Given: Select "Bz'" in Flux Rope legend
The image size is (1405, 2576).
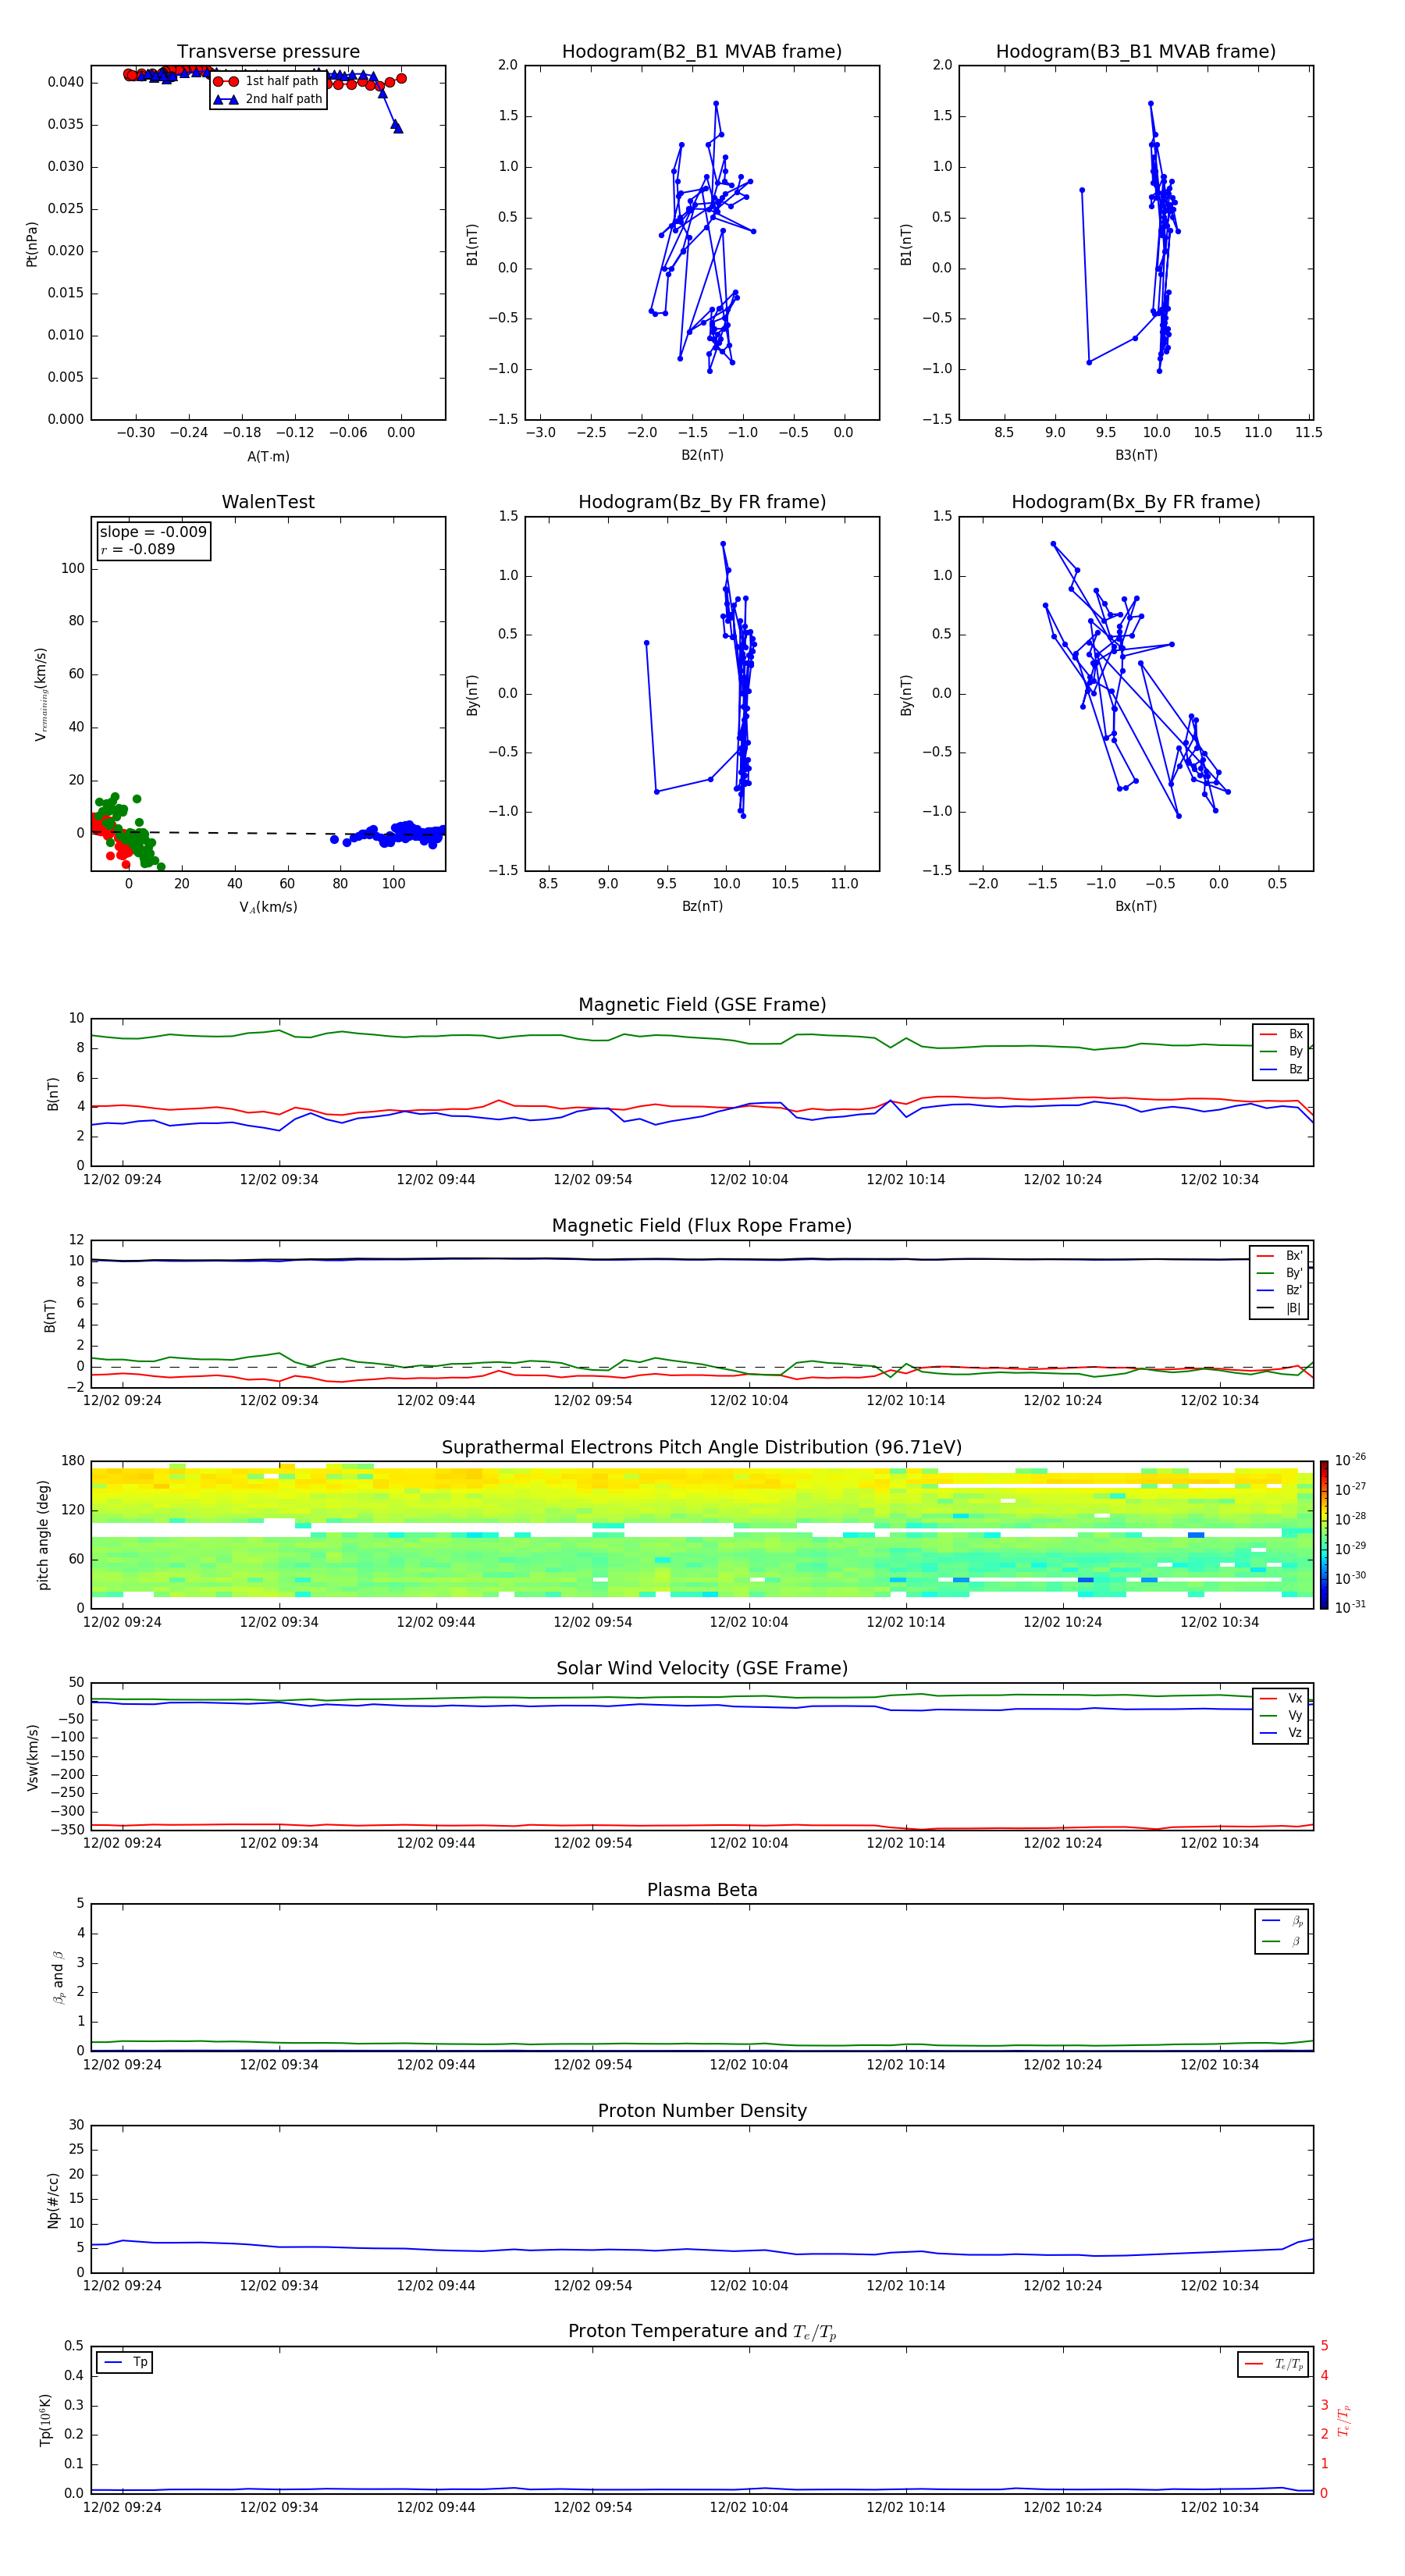Looking at the screenshot, I should [1279, 1290].
